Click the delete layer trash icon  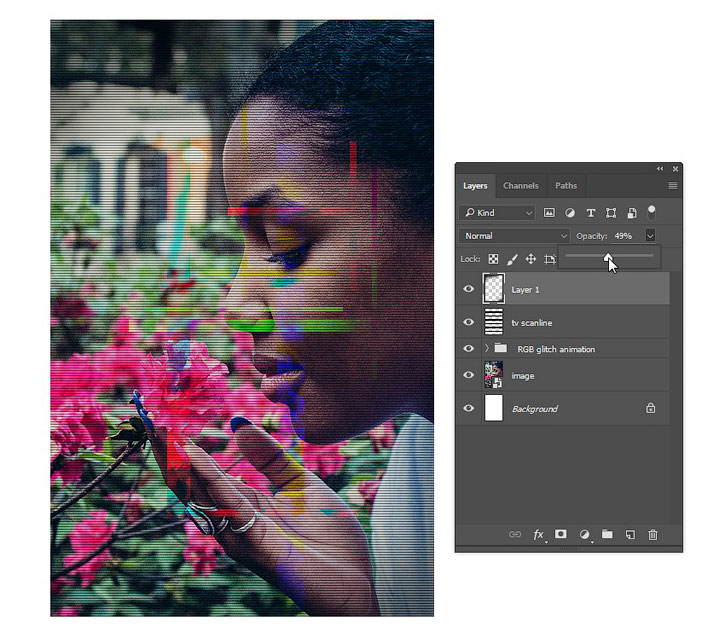652,534
